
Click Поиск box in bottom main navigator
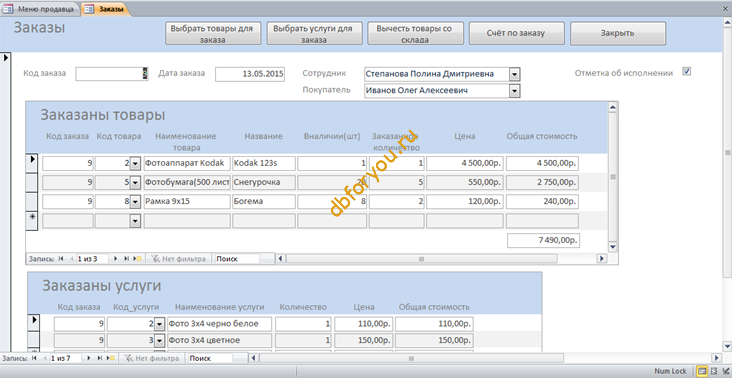(x=211, y=358)
